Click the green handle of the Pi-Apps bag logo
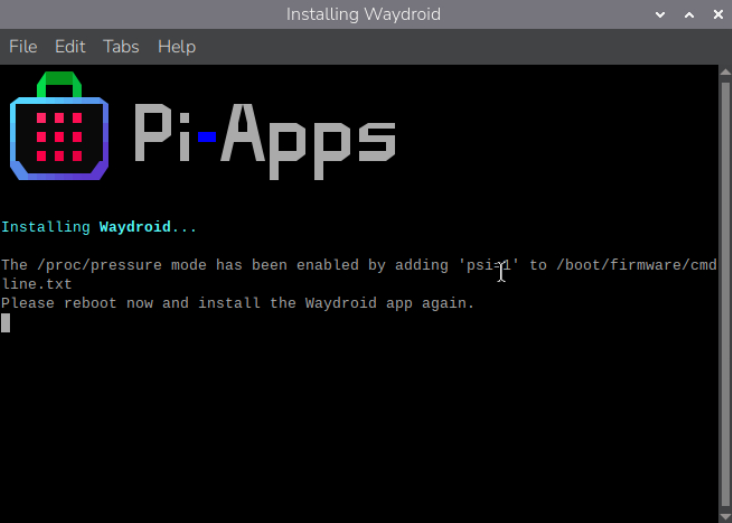732x523 pixels. (x=59, y=84)
